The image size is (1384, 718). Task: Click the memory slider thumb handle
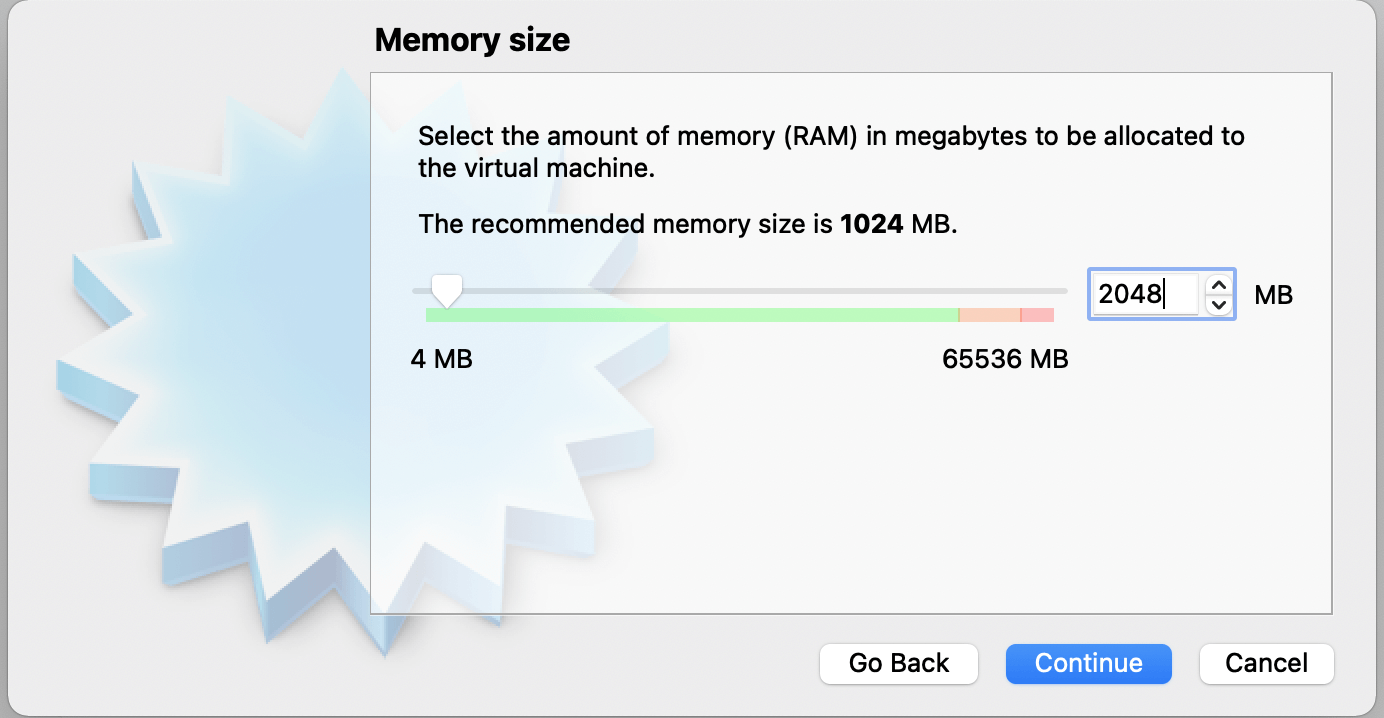tap(446, 291)
